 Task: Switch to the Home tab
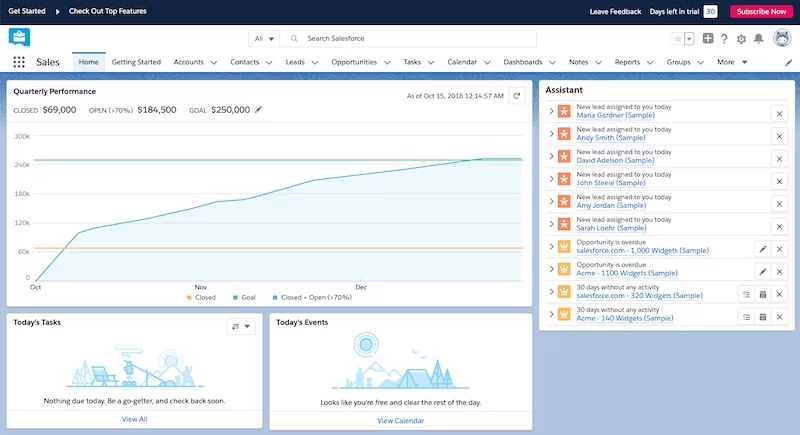(89, 62)
